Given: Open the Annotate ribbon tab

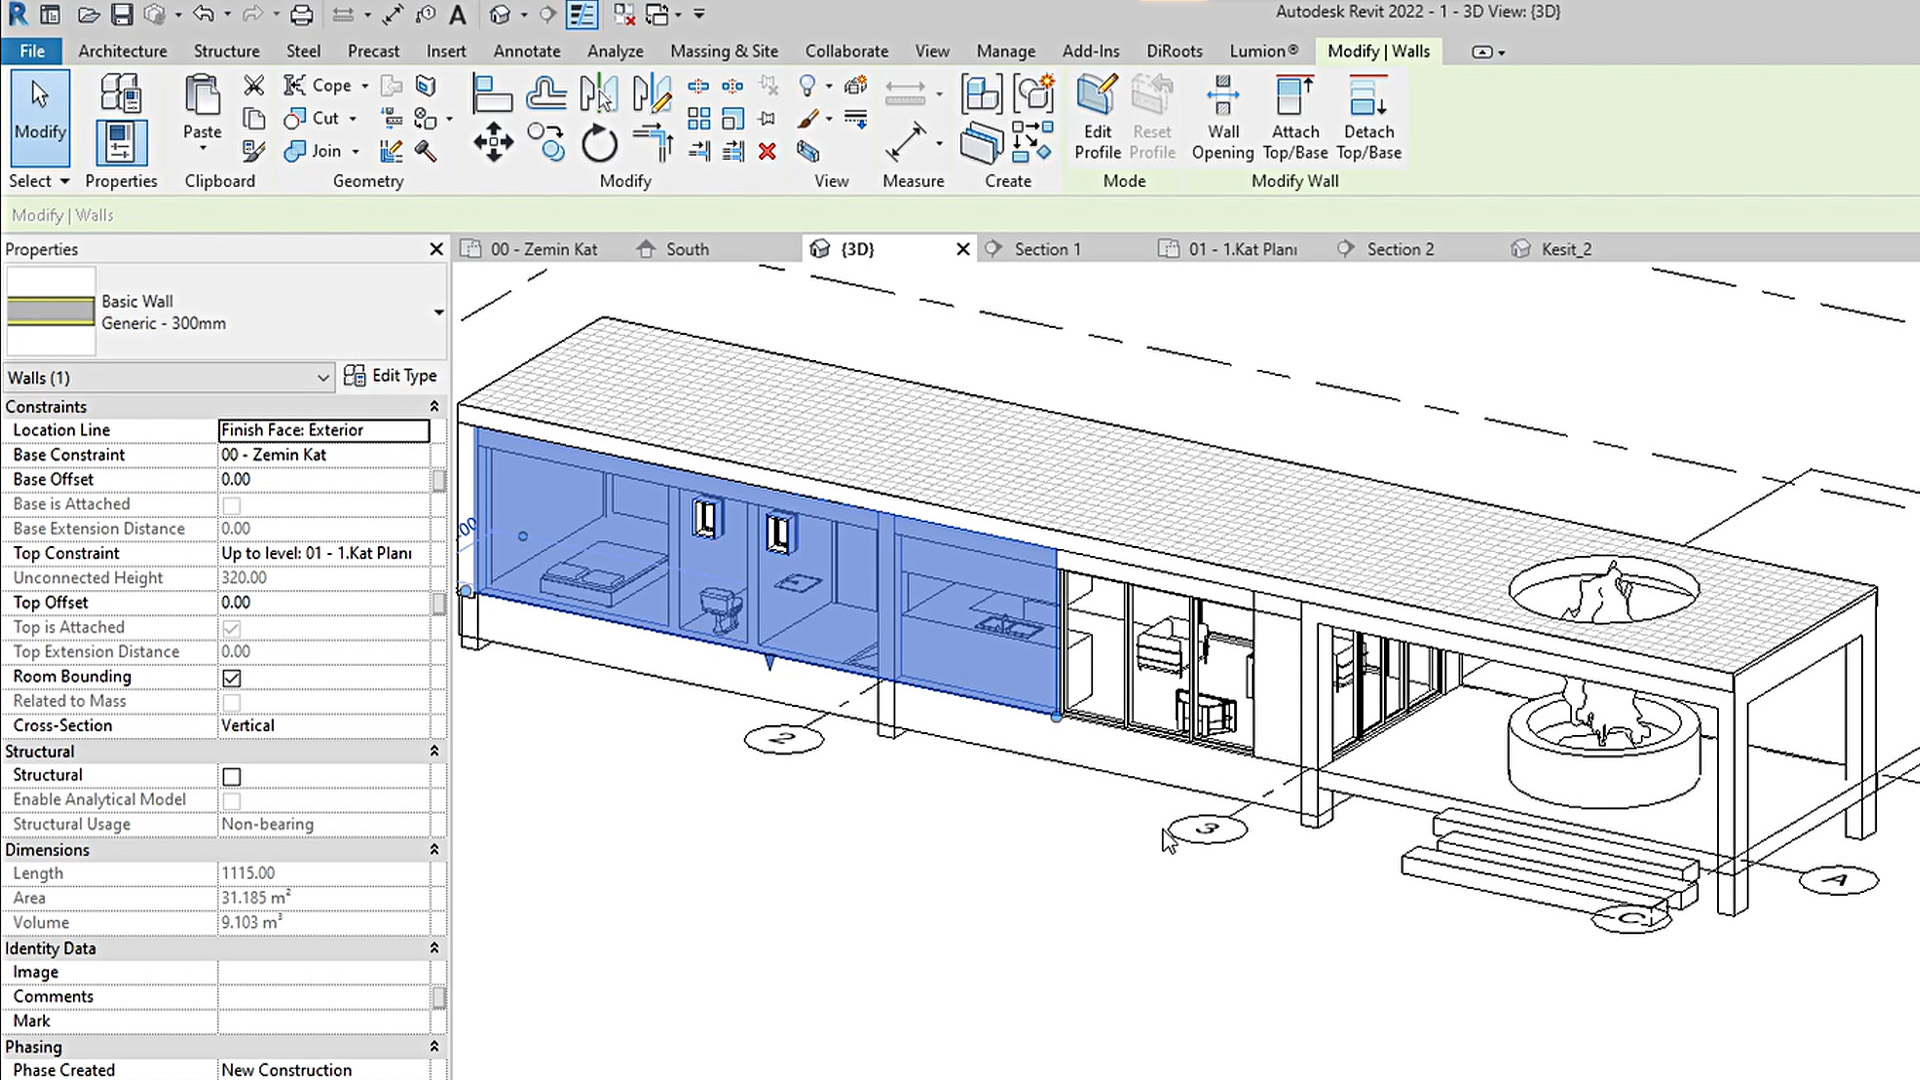Looking at the screenshot, I should (527, 51).
